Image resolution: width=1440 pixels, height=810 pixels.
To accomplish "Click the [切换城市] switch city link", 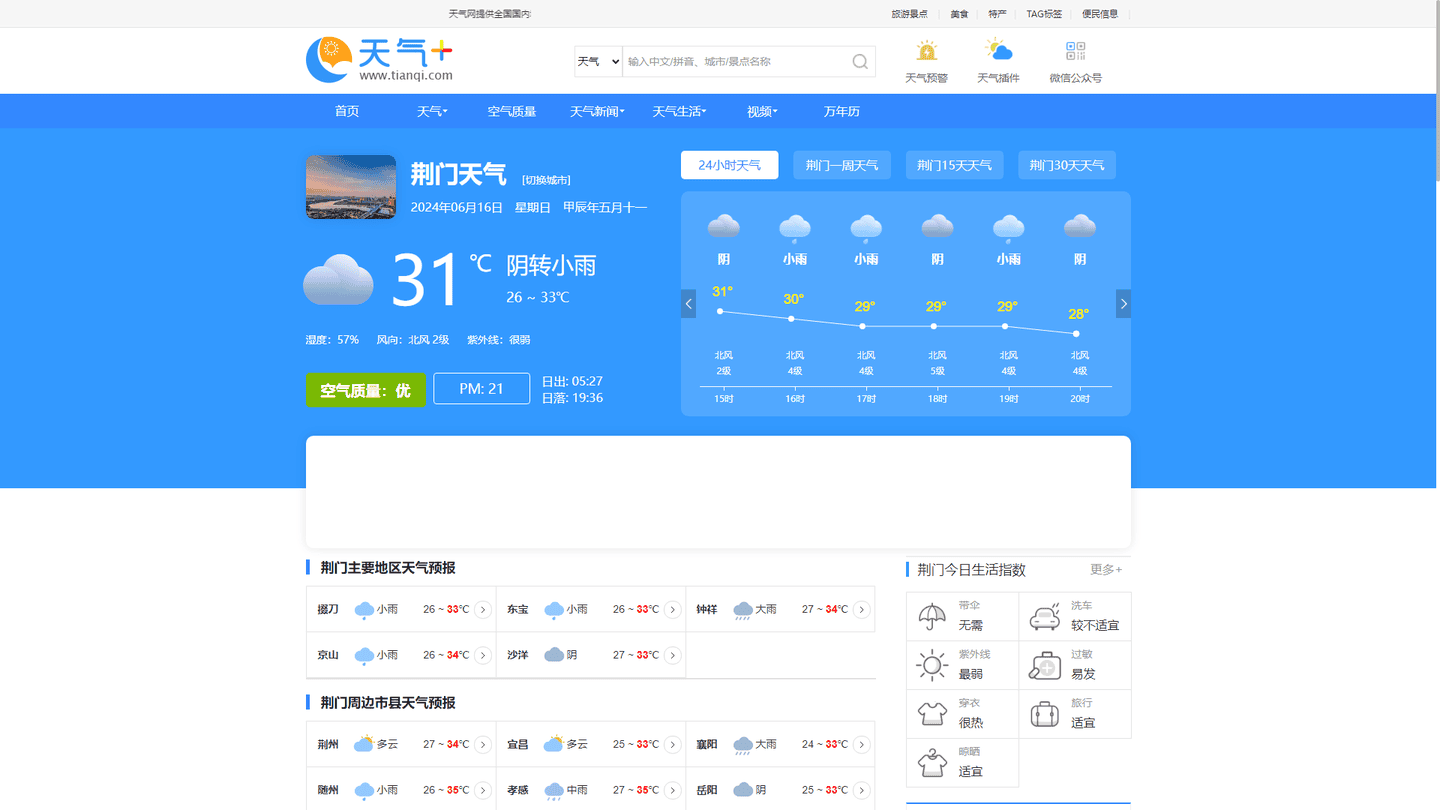I will (546, 180).
